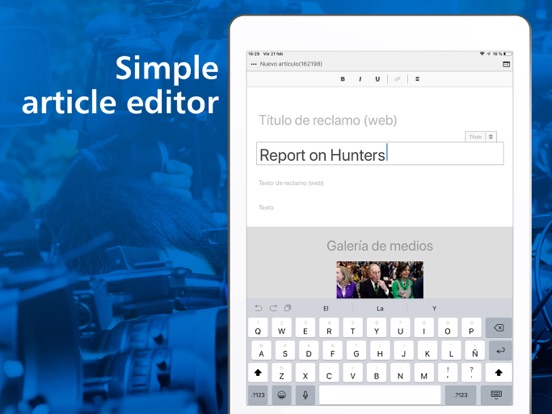Toggle underline formatting in editor toolbar
The width and height of the screenshot is (552, 414).
pyautogui.click(x=377, y=79)
